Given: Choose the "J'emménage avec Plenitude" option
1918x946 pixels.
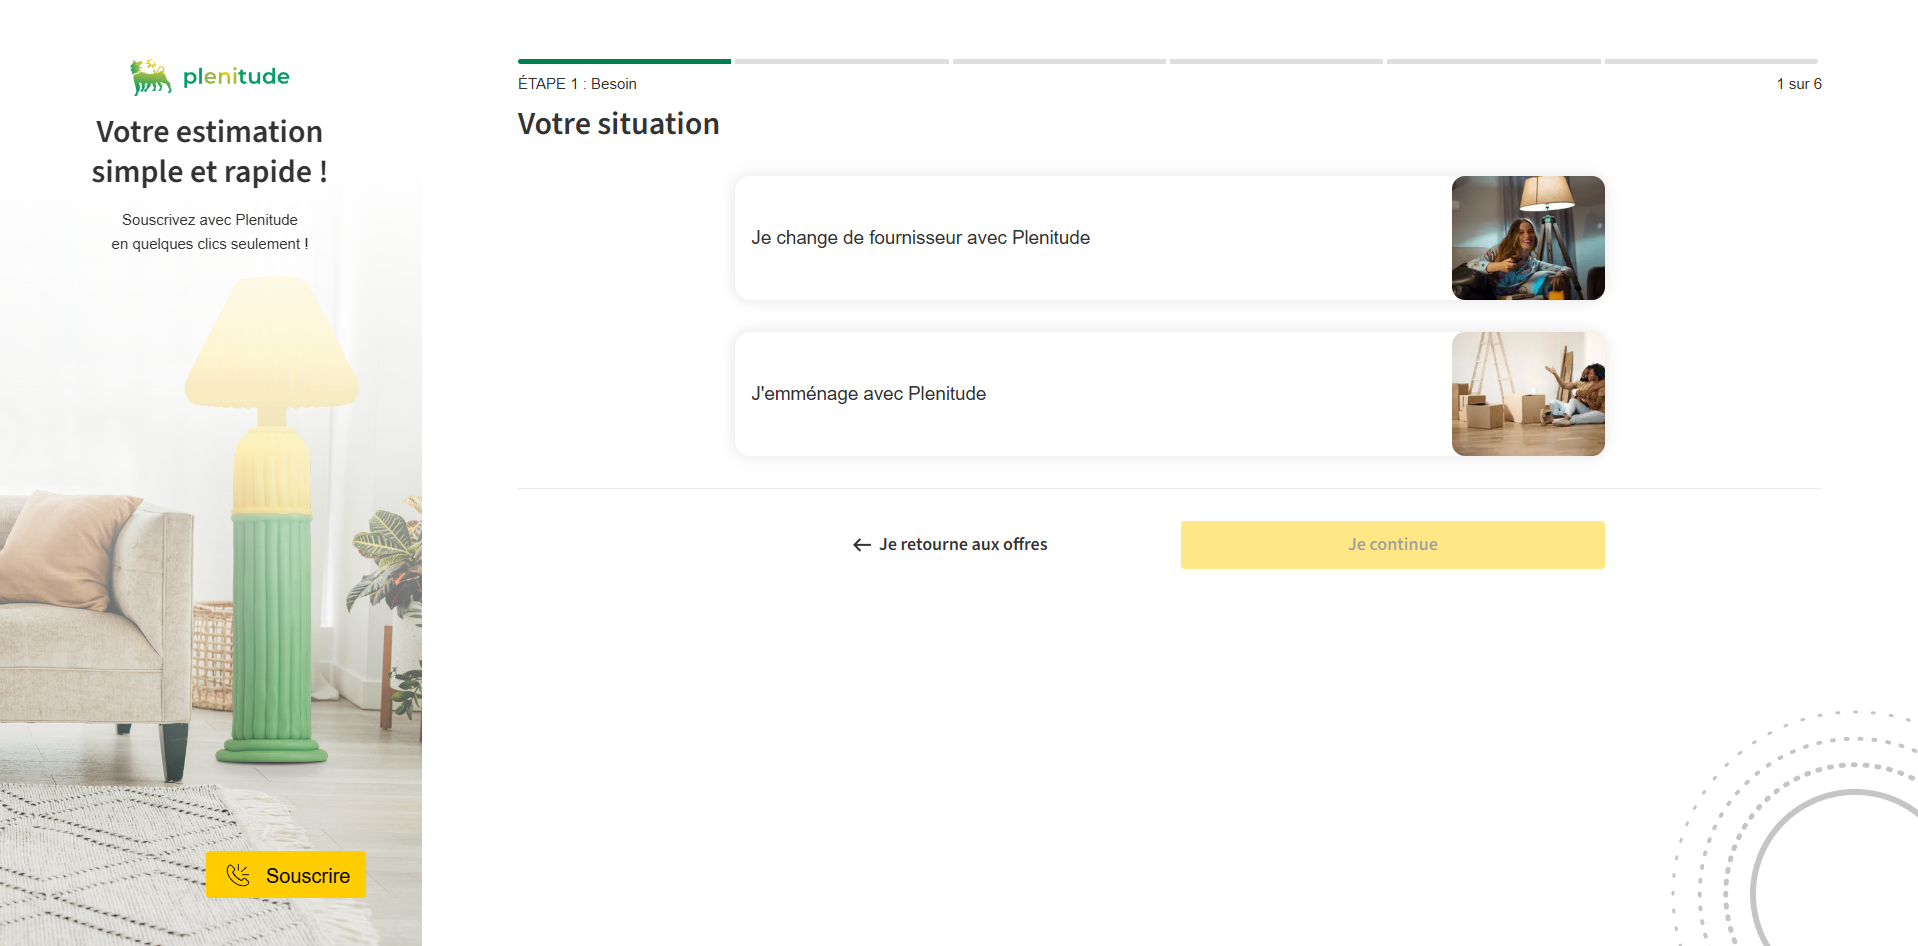Looking at the screenshot, I should 868,394.
